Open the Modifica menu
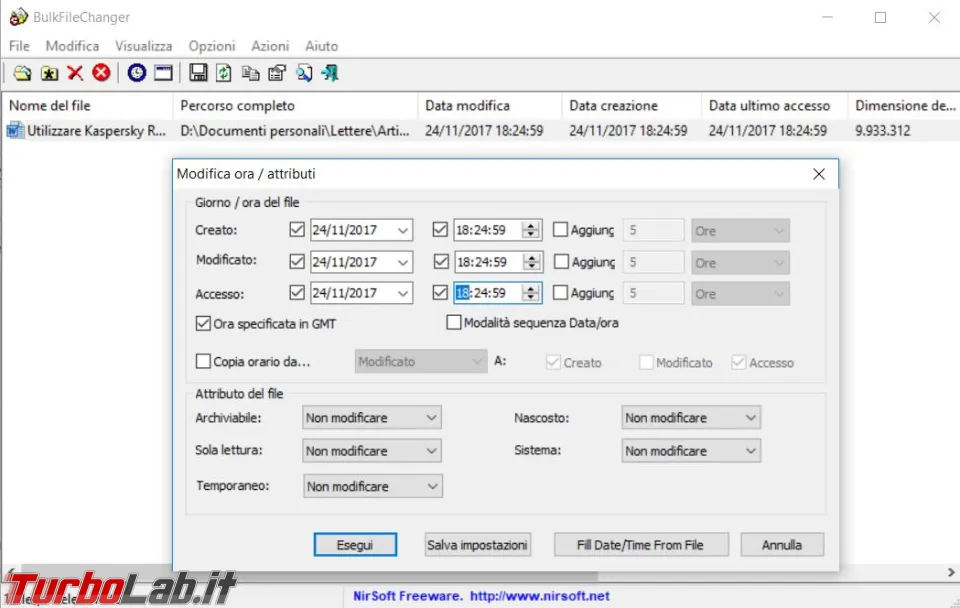This screenshot has height=608, width=960. point(72,46)
